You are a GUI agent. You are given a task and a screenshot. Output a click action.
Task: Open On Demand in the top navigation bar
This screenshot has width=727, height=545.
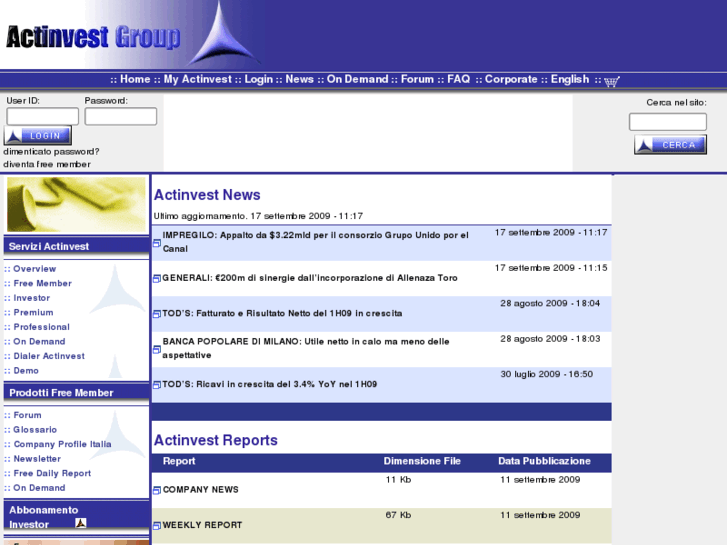[357, 79]
